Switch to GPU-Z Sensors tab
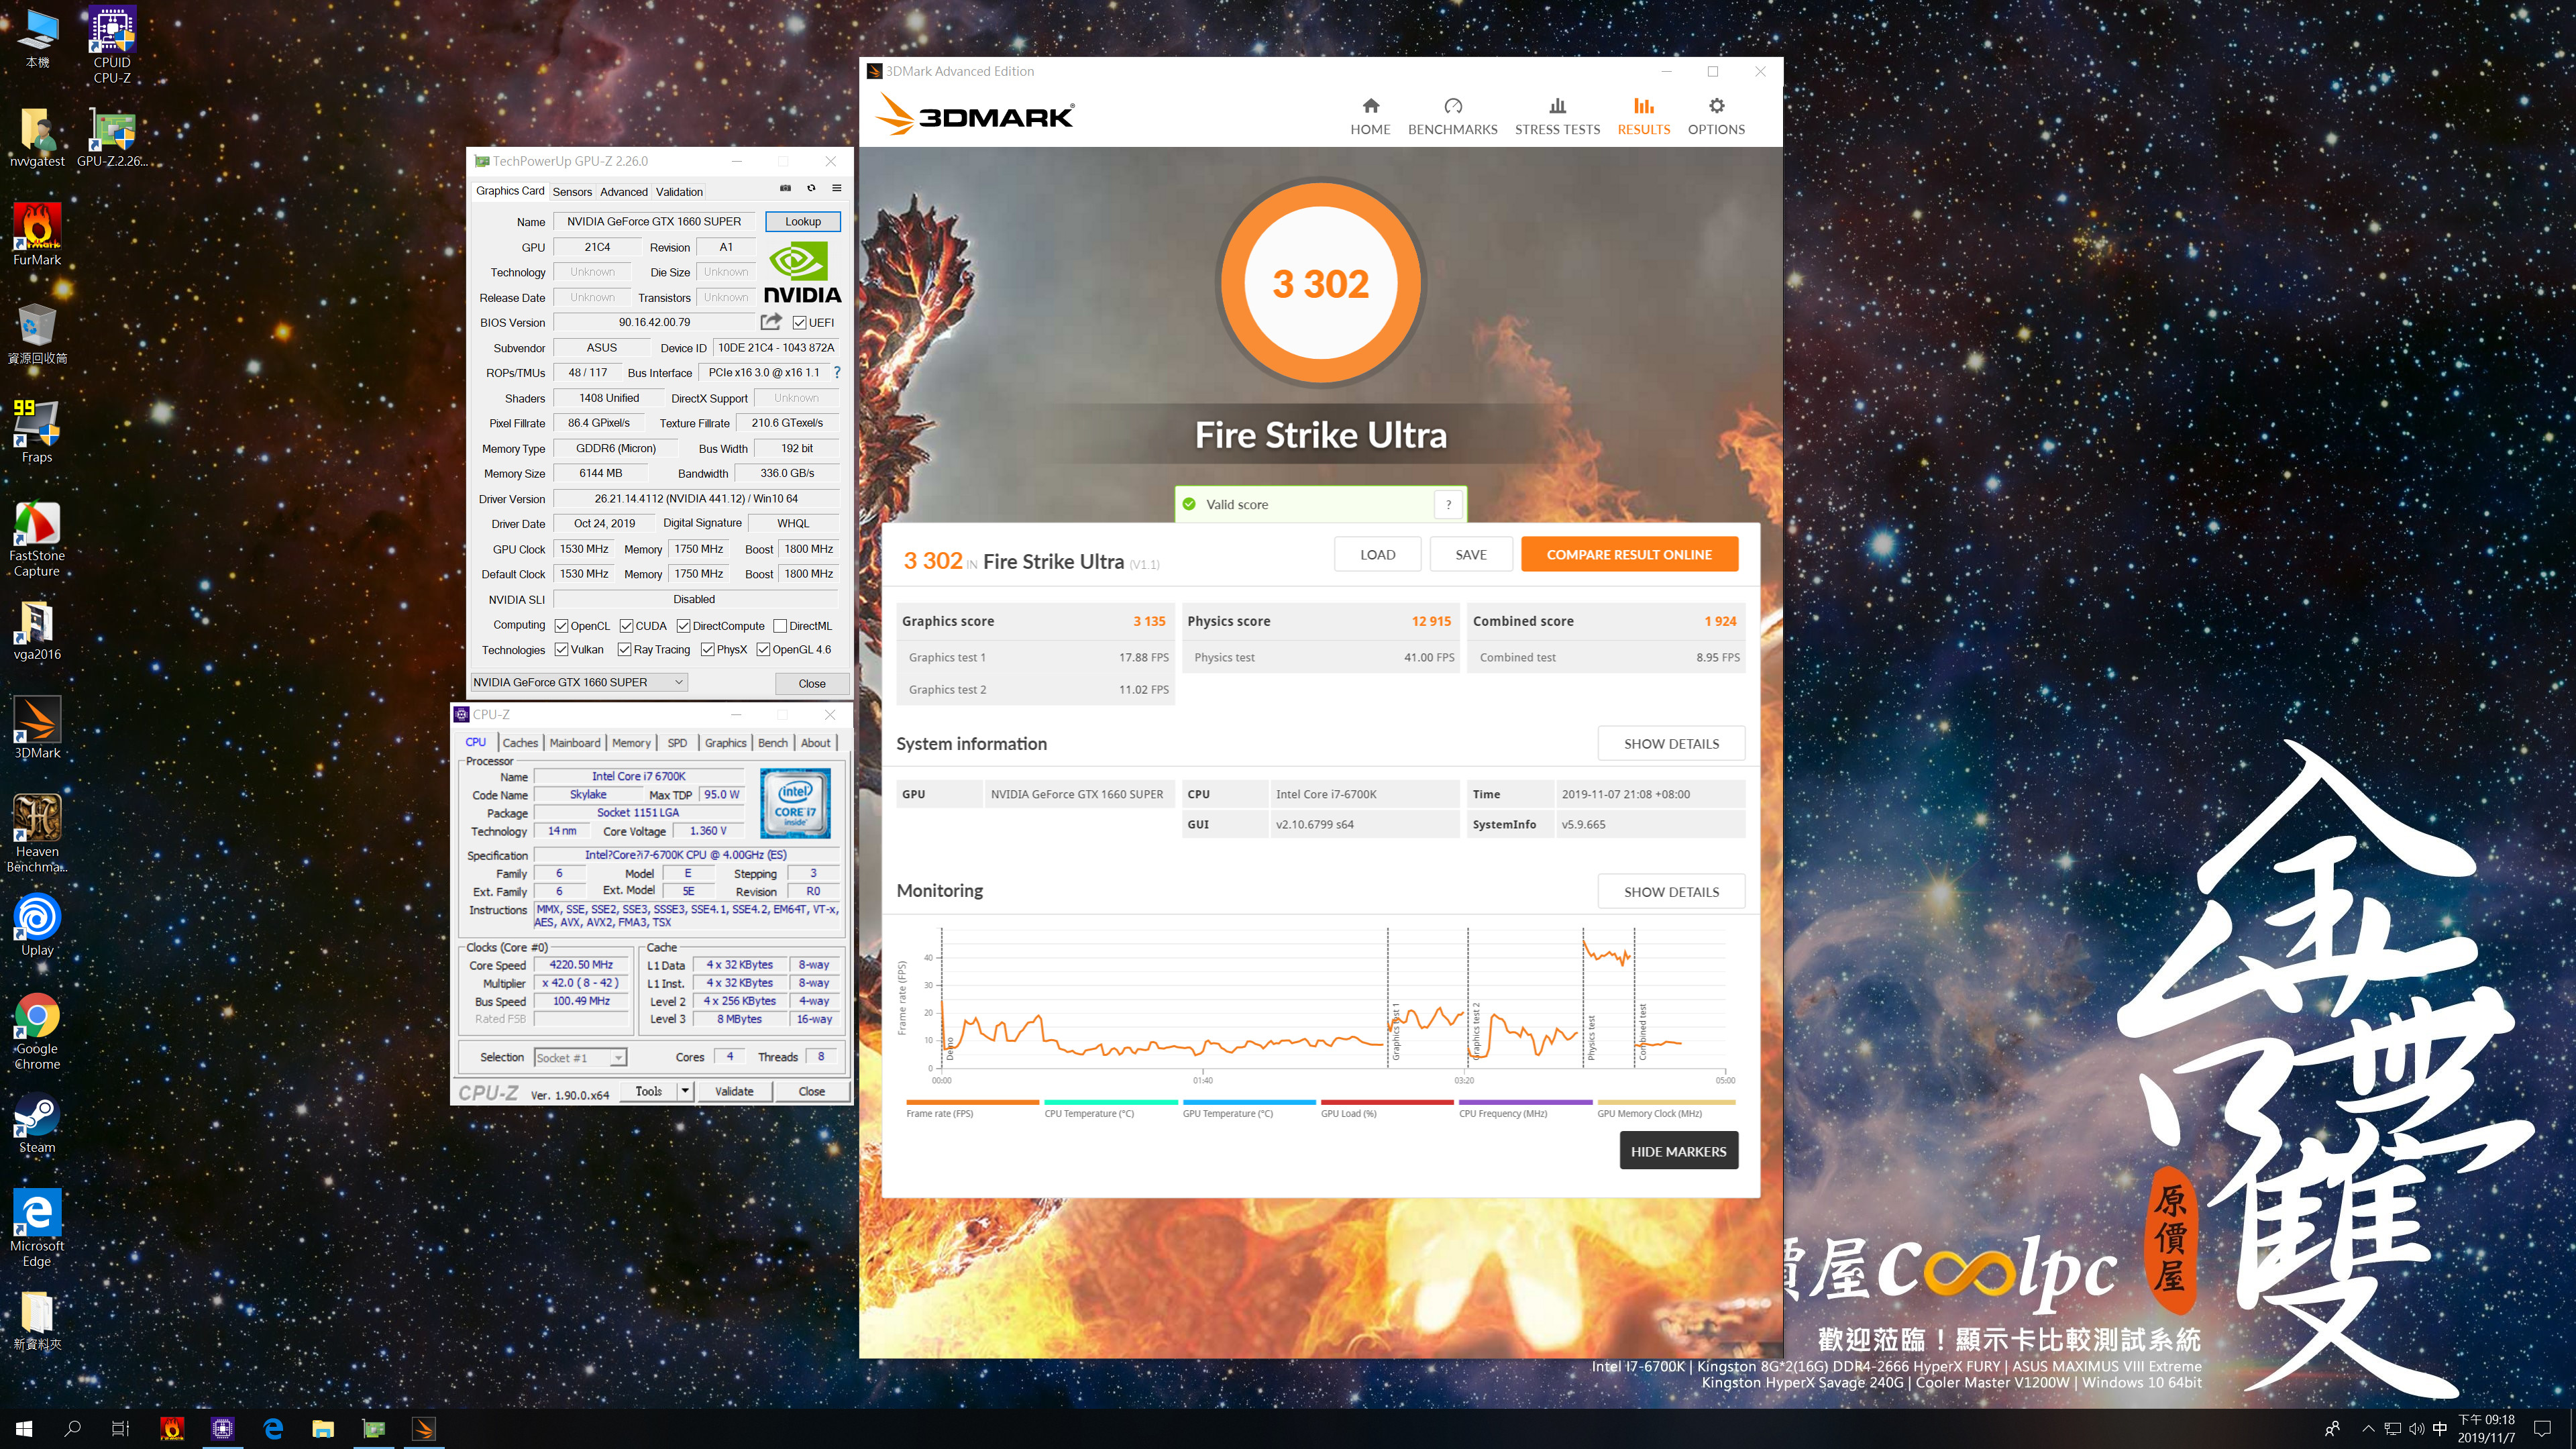2576x1449 pixels. pyautogui.click(x=572, y=192)
